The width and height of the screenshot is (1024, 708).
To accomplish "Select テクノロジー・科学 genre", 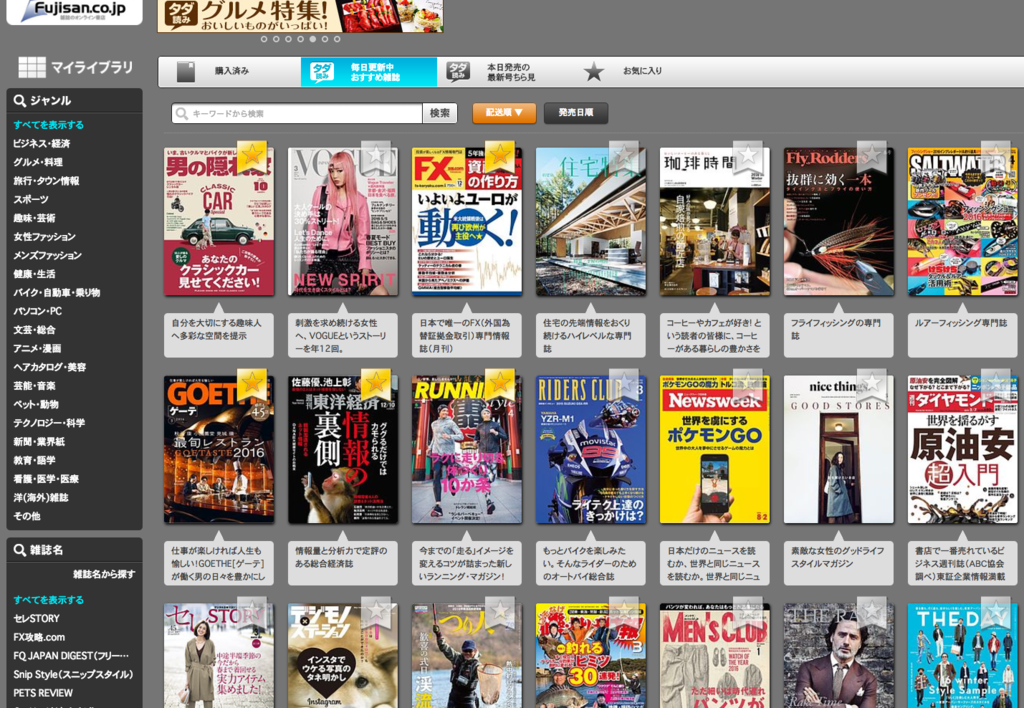I will coord(49,423).
